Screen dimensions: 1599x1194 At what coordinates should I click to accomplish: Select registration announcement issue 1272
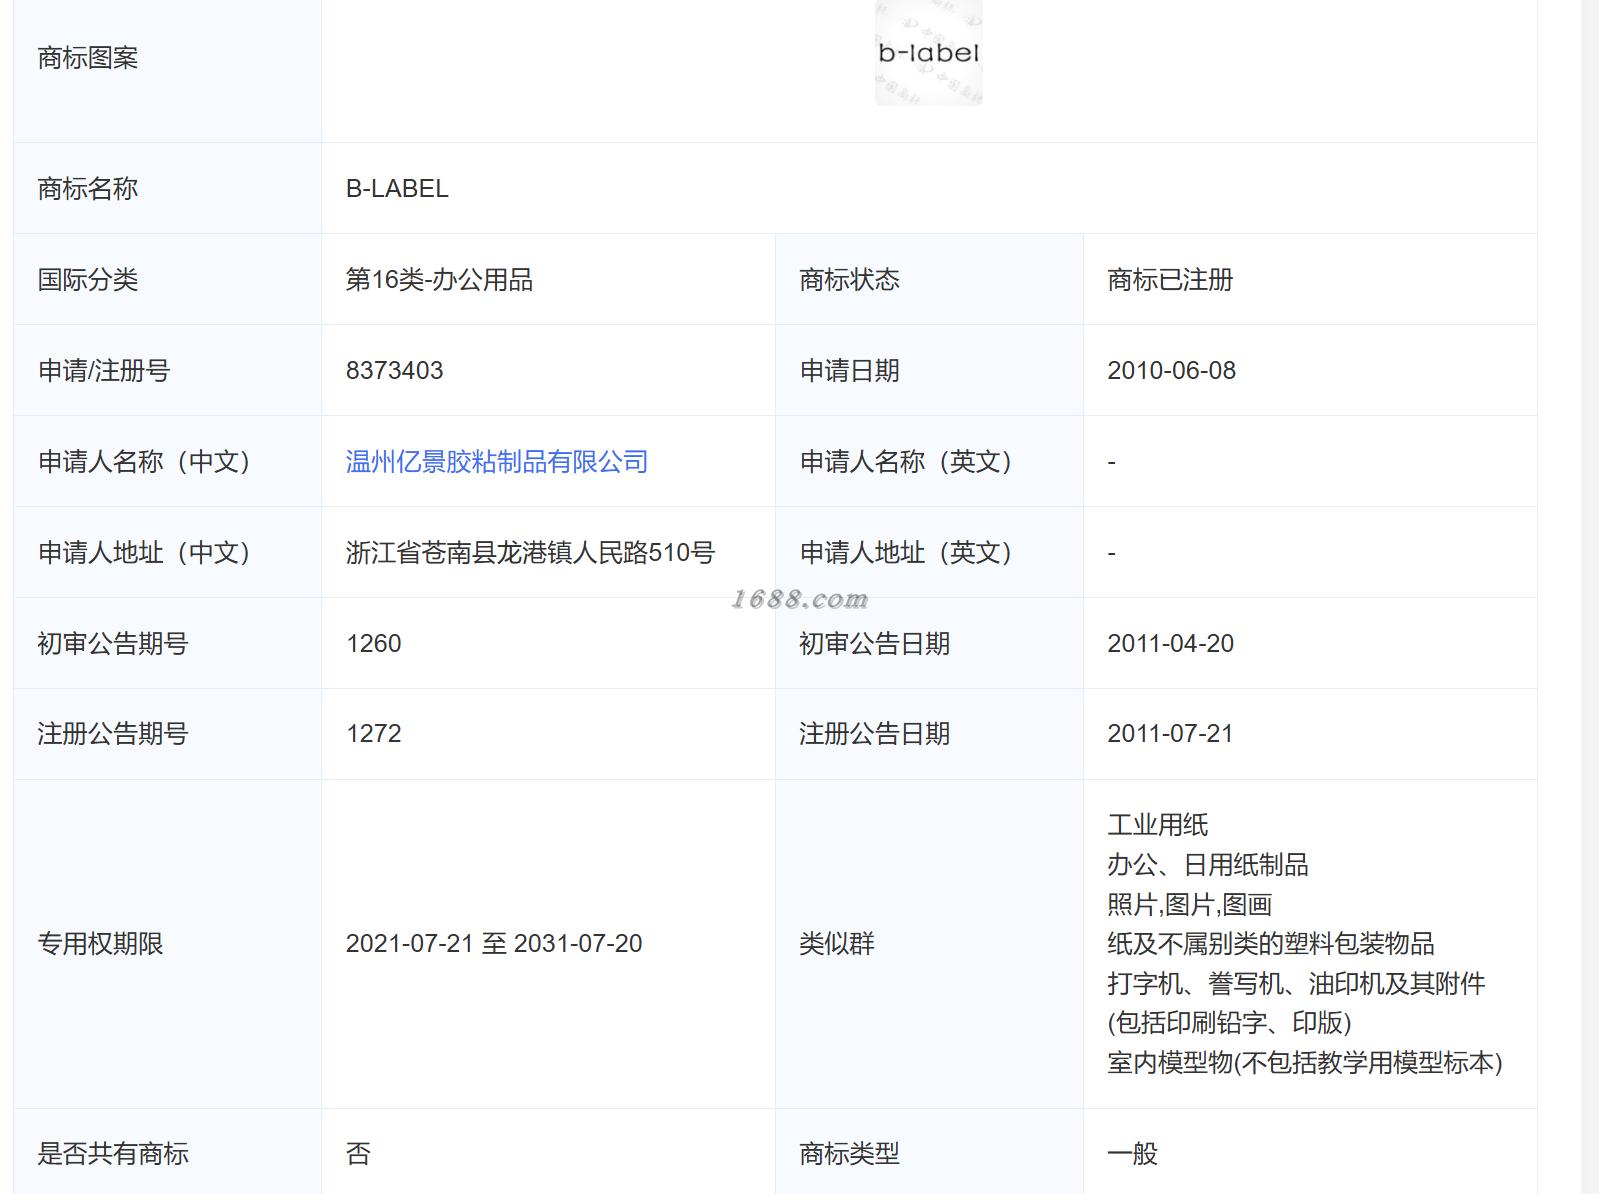(x=373, y=734)
